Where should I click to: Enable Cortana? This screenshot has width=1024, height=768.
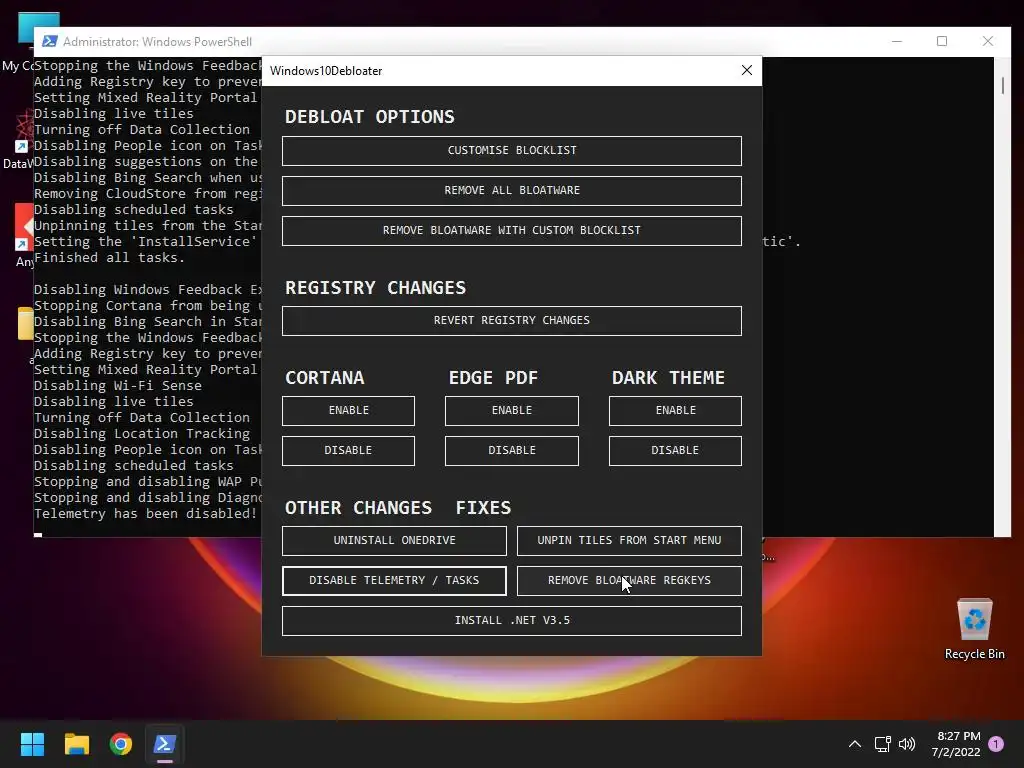coord(348,411)
